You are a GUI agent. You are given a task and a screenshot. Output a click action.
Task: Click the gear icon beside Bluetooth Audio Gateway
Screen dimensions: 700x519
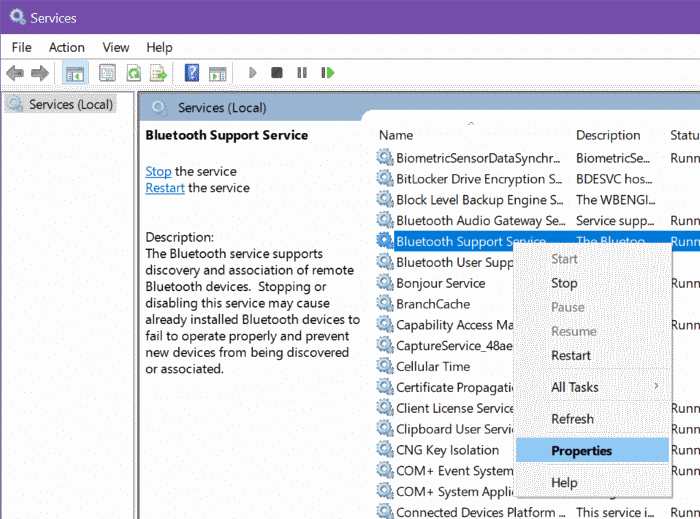click(x=384, y=220)
